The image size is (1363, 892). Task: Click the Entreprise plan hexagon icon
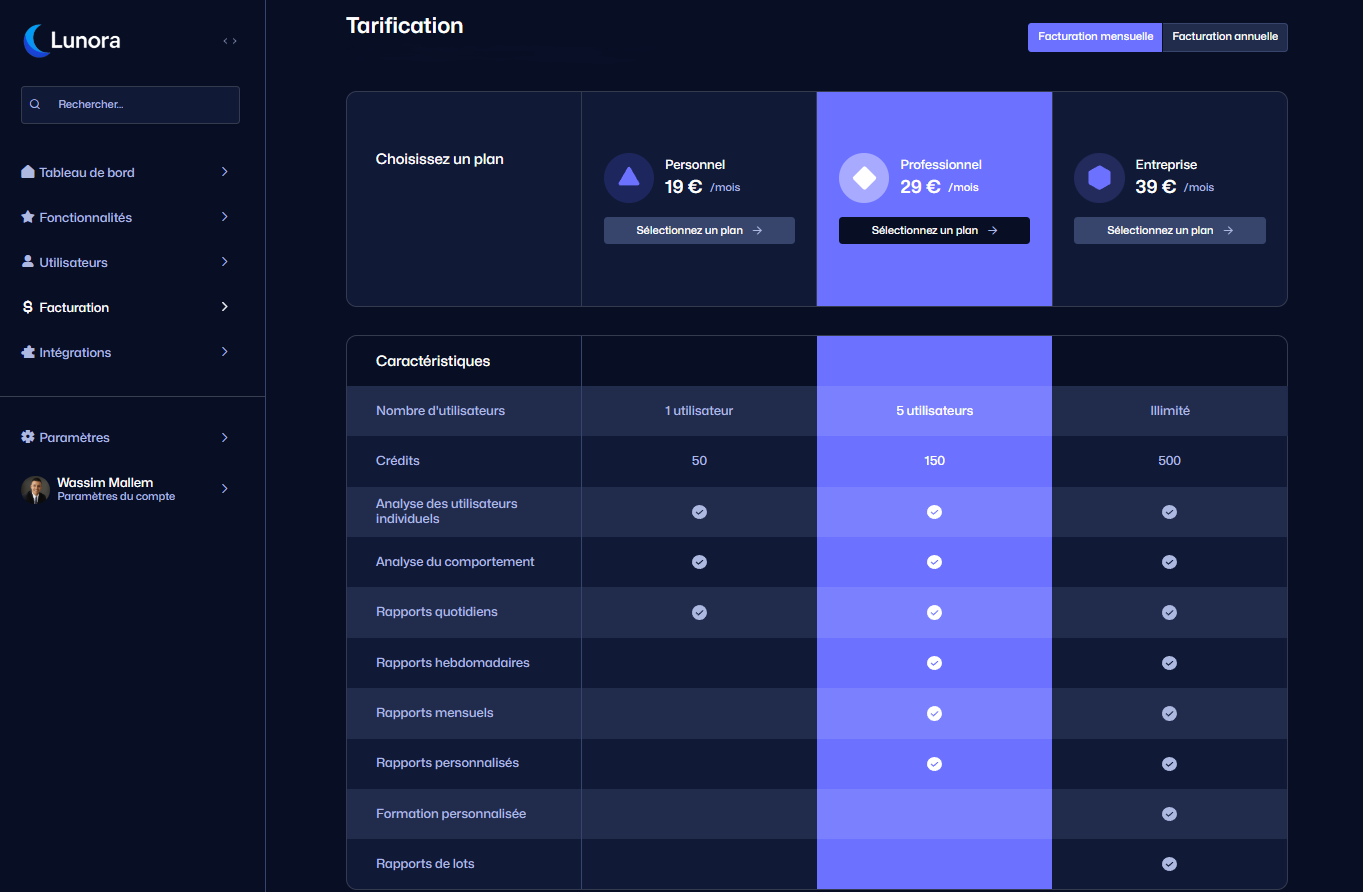(1099, 178)
